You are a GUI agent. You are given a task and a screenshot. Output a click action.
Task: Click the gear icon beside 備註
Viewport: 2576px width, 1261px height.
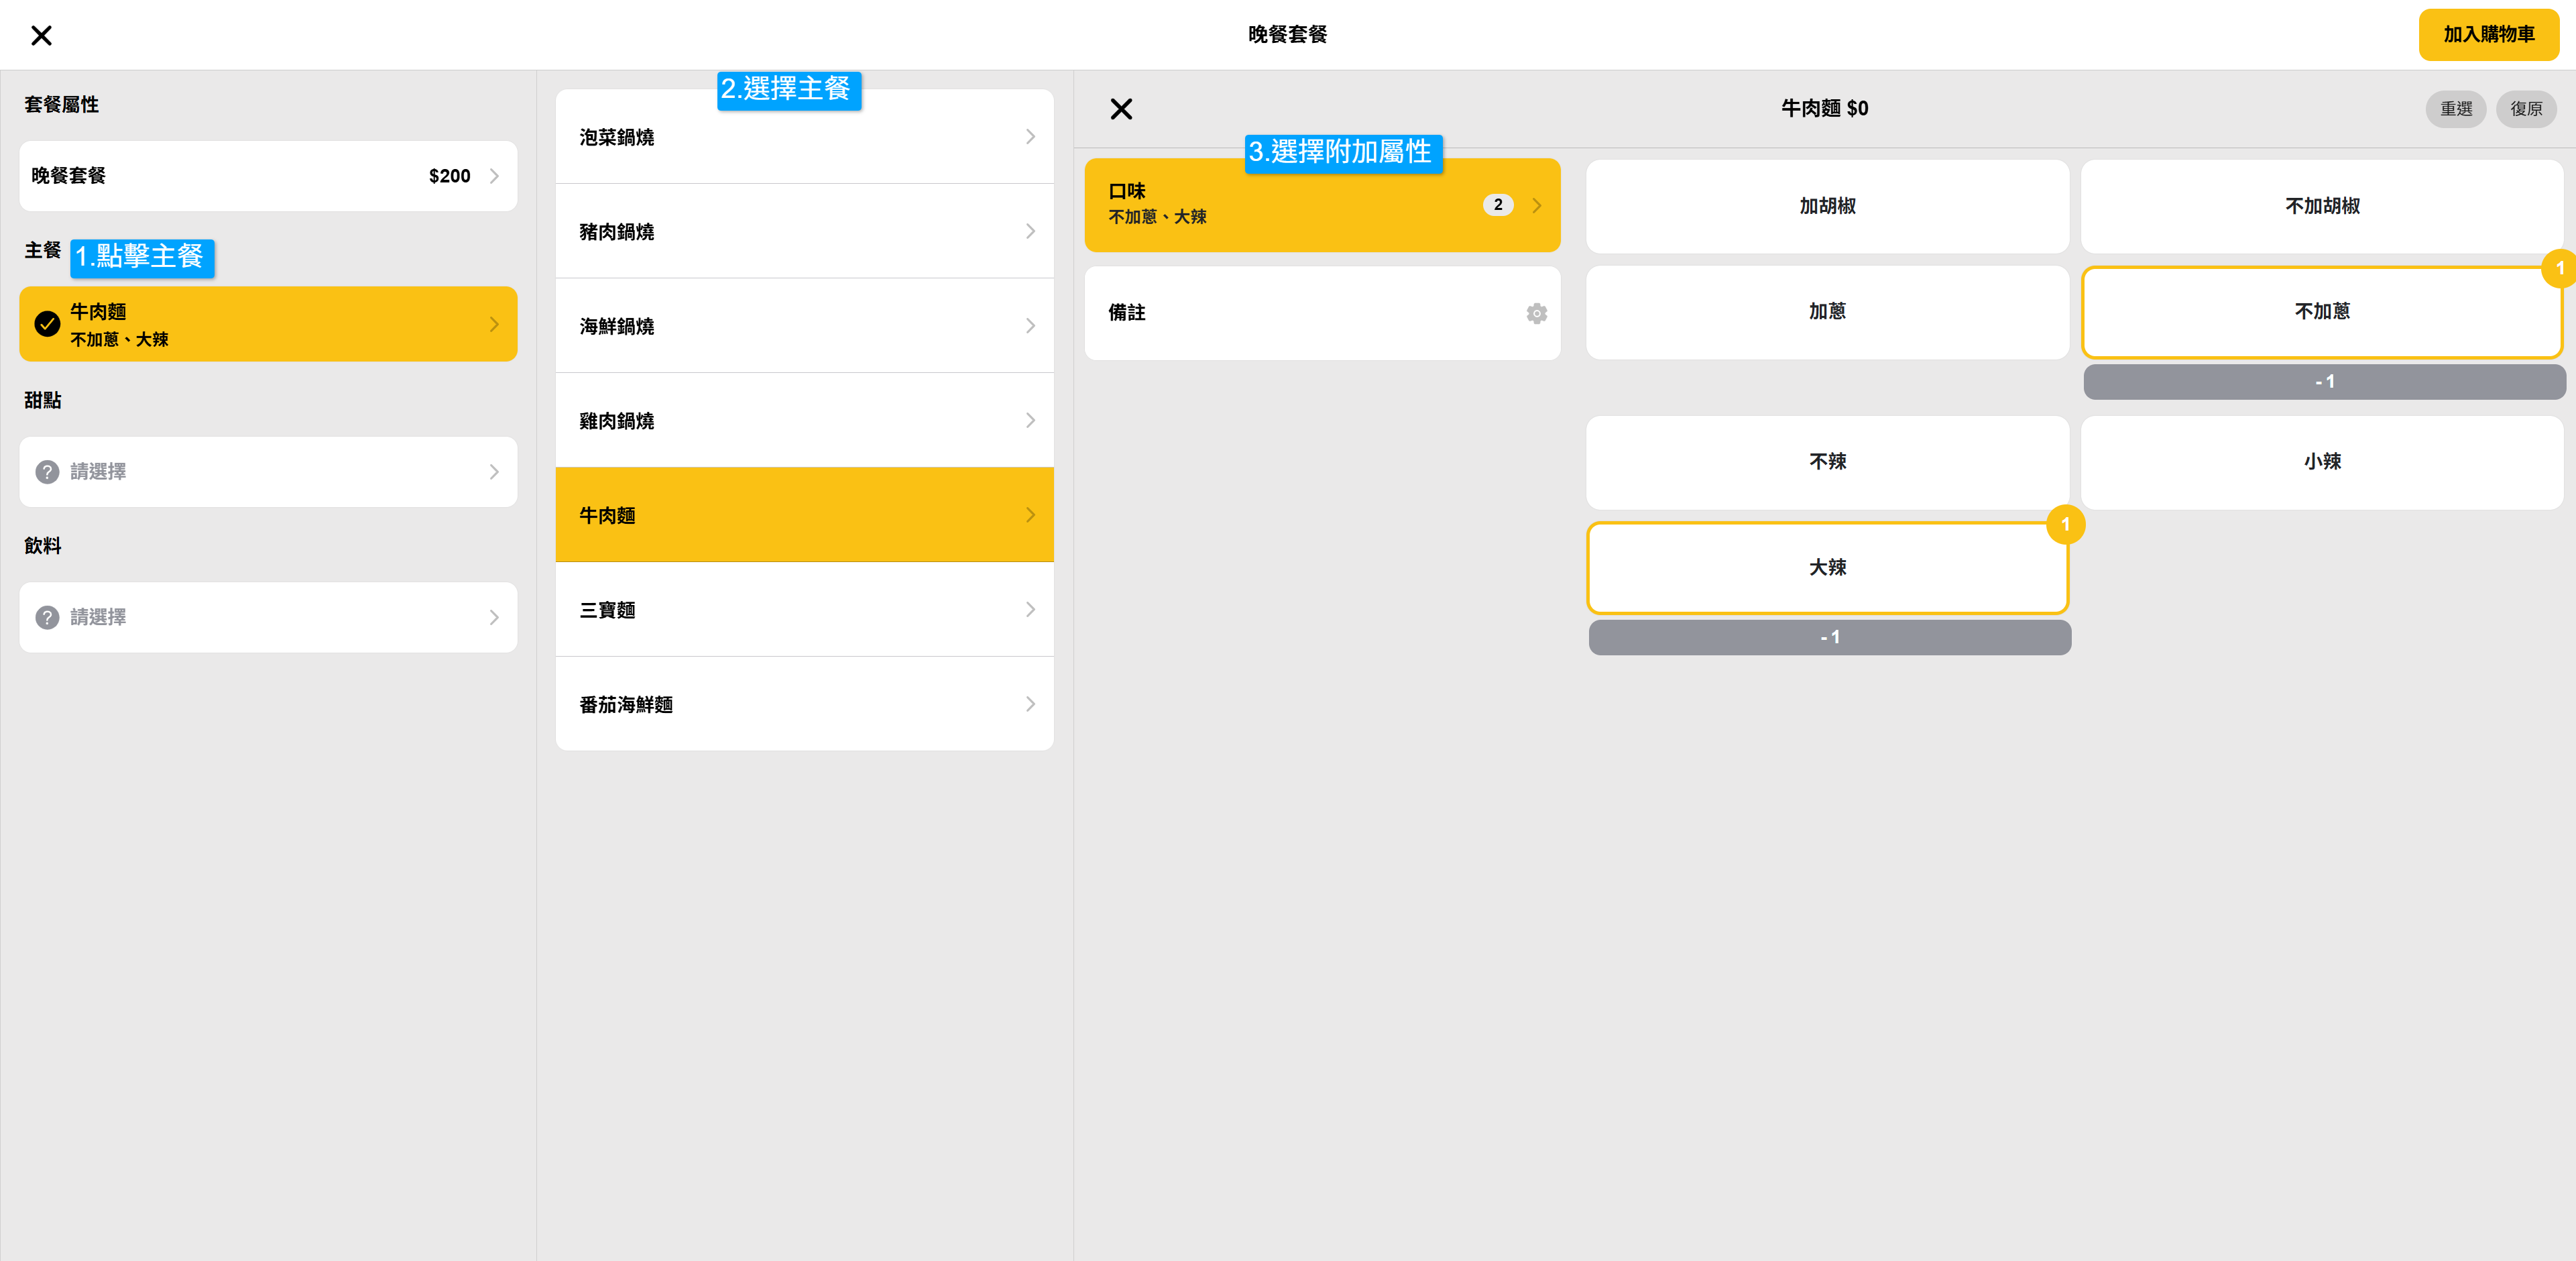click(x=1536, y=314)
